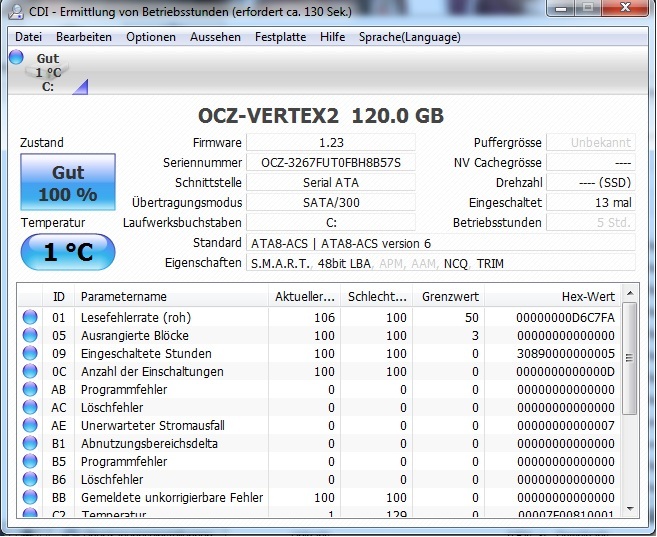657x537 pixels.
Task: Click the status orb for AB Programmfehler
Action: point(30,389)
